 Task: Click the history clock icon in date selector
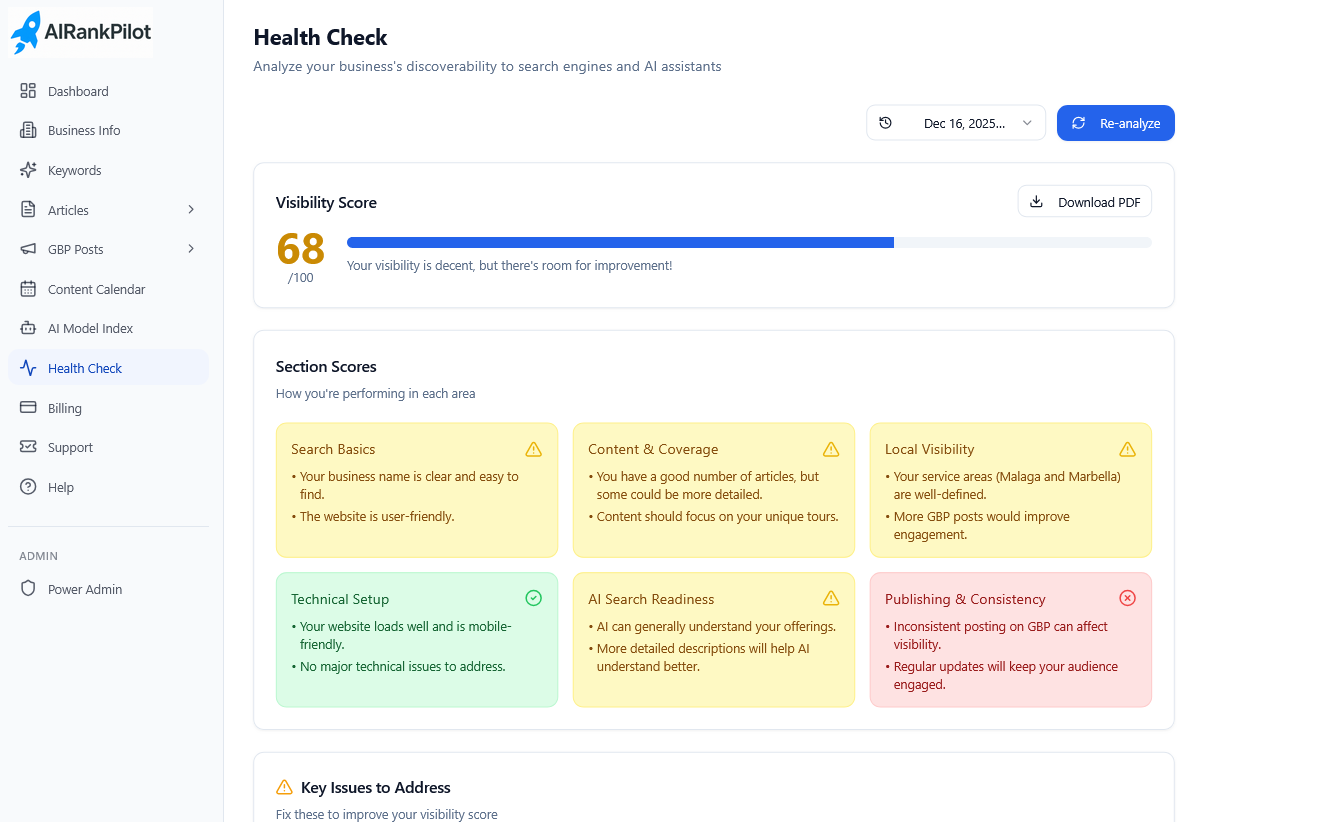pyautogui.click(x=885, y=123)
